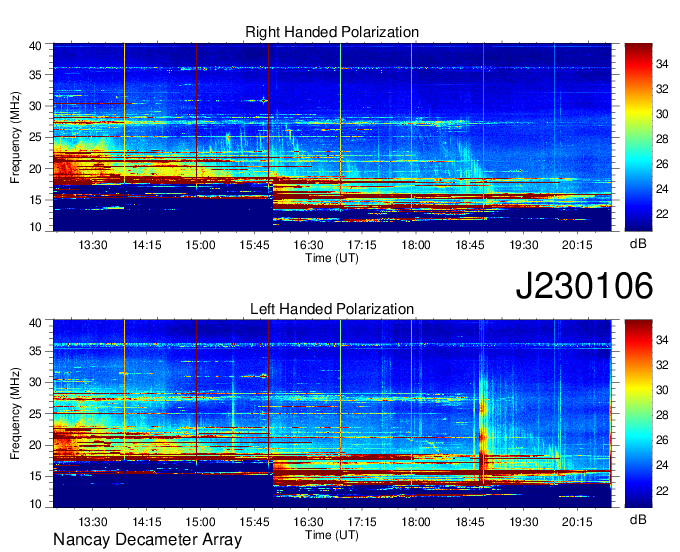Click the Right Handed Polarization spectrogram plot
This screenshot has height=552, width=680.
click(x=332, y=137)
